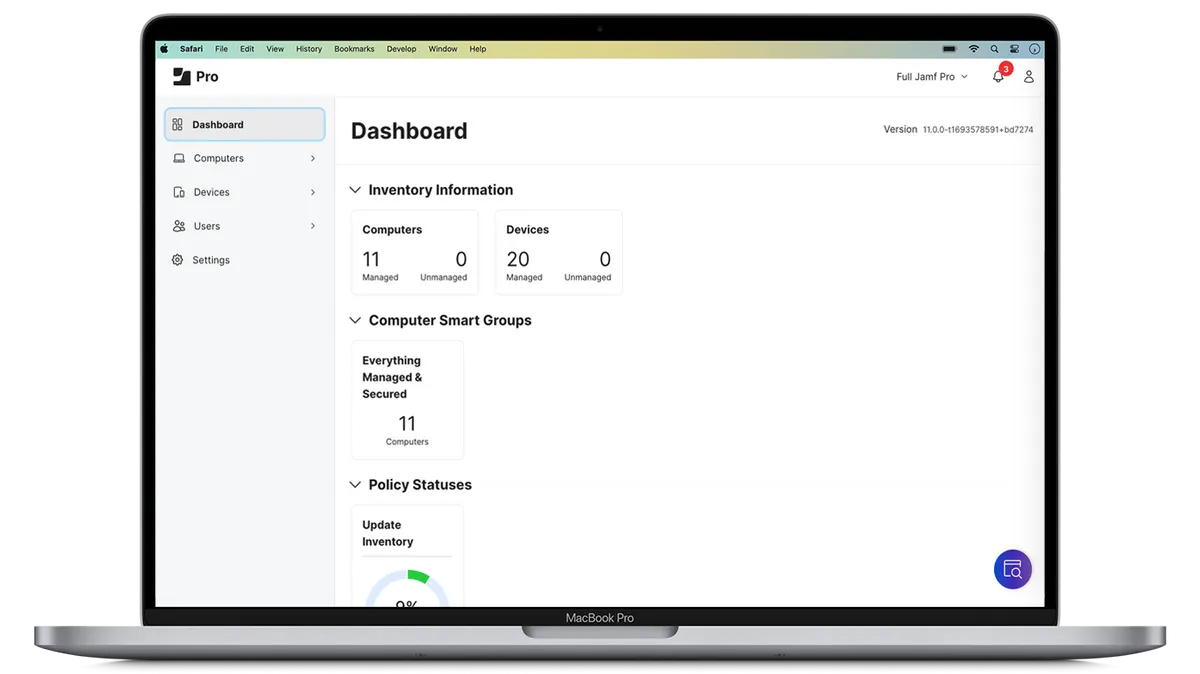
Task: Click the Update Inventory progress ring
Action: pyautogui.click(x=407, y=590)
